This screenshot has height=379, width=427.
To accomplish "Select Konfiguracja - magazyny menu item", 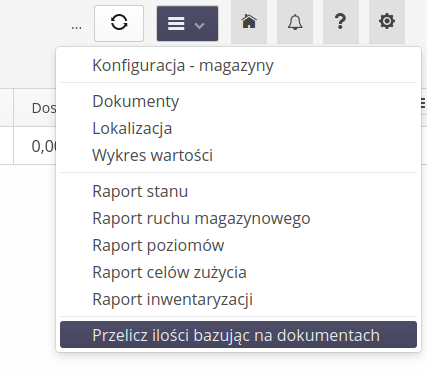I will coord(238,65).
